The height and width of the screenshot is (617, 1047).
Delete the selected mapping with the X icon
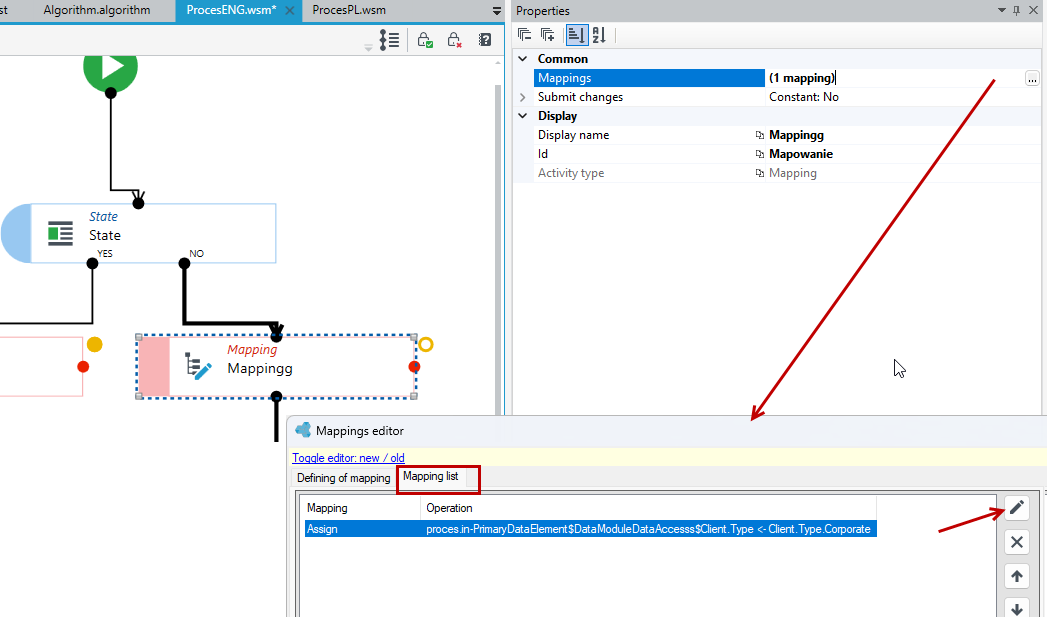(1016, 542)
